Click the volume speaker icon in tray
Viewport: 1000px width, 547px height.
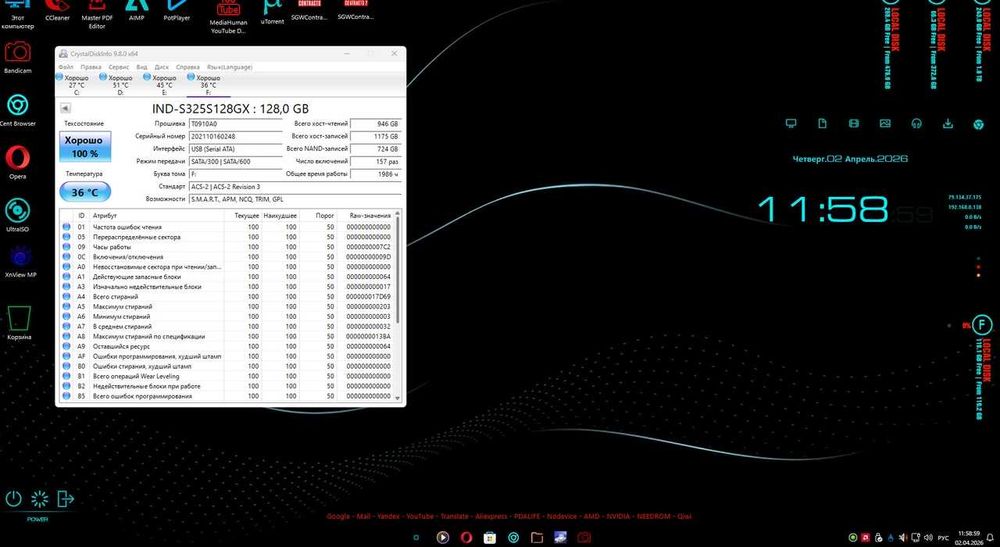(928, 538)
